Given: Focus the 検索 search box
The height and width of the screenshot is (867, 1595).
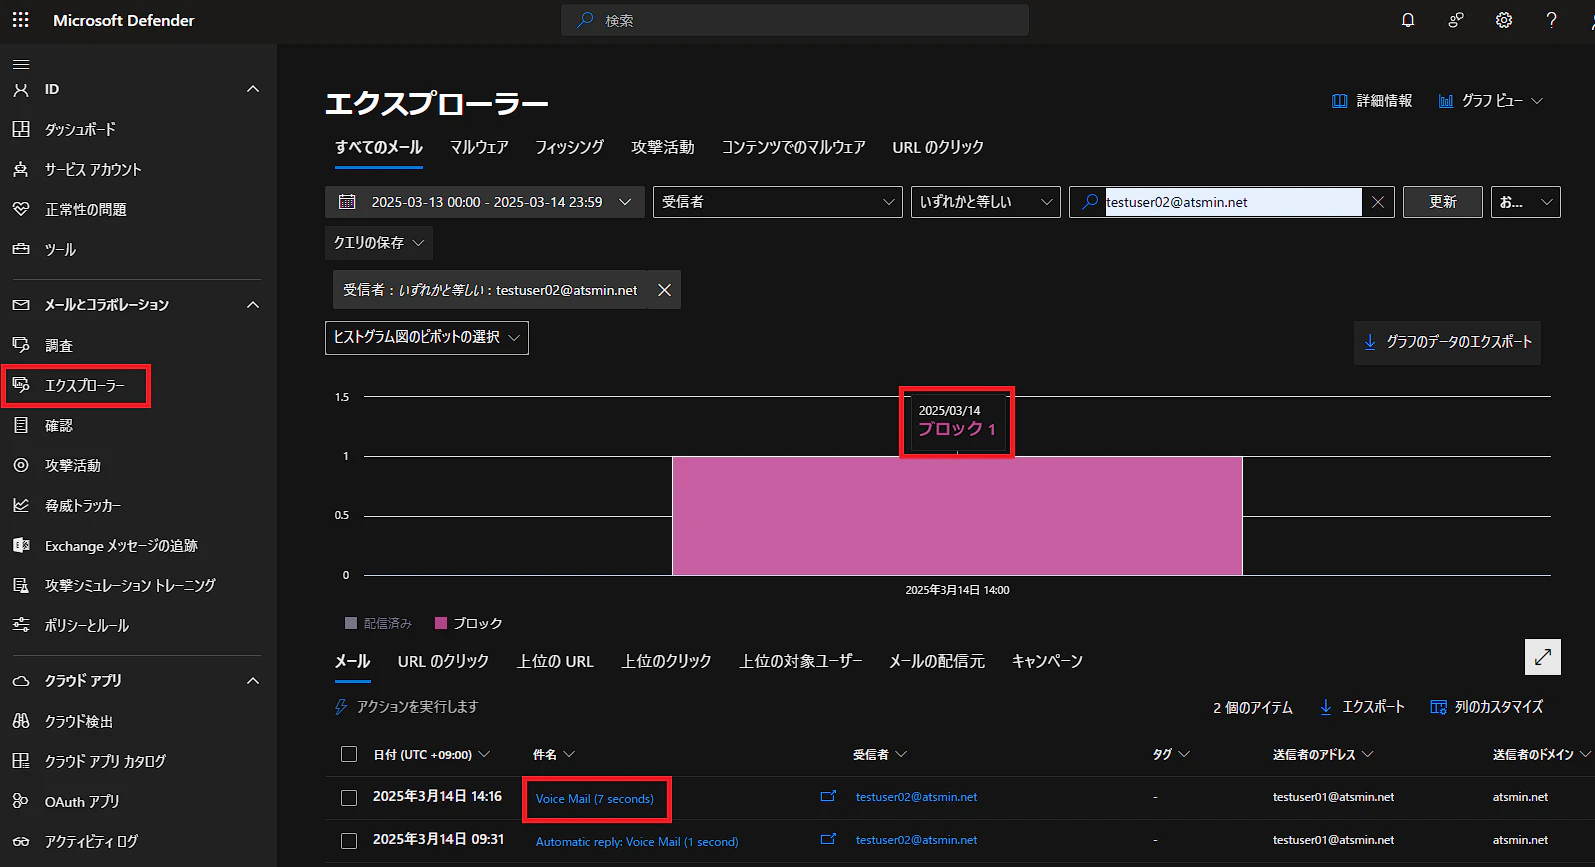Looking at the screenshot, I should pyautogui.click(x=795, y=20).
